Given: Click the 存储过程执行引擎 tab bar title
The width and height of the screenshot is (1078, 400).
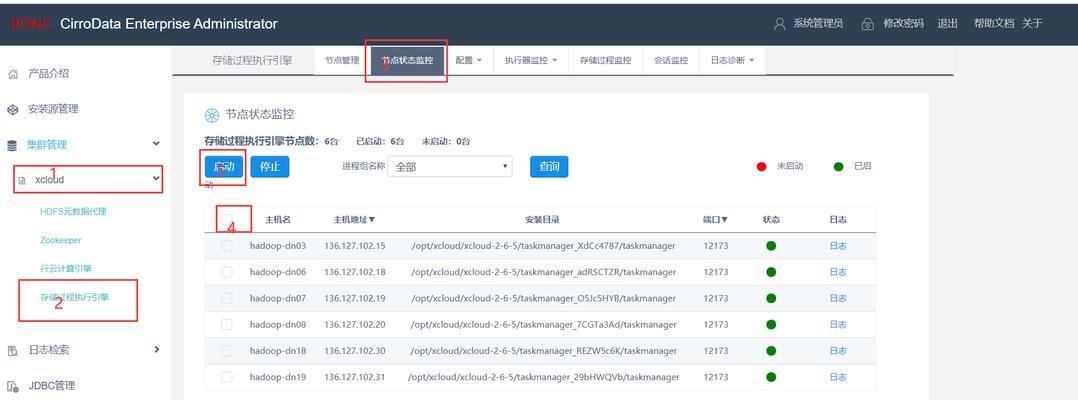Looking at the screenshot, I should 252,60.
